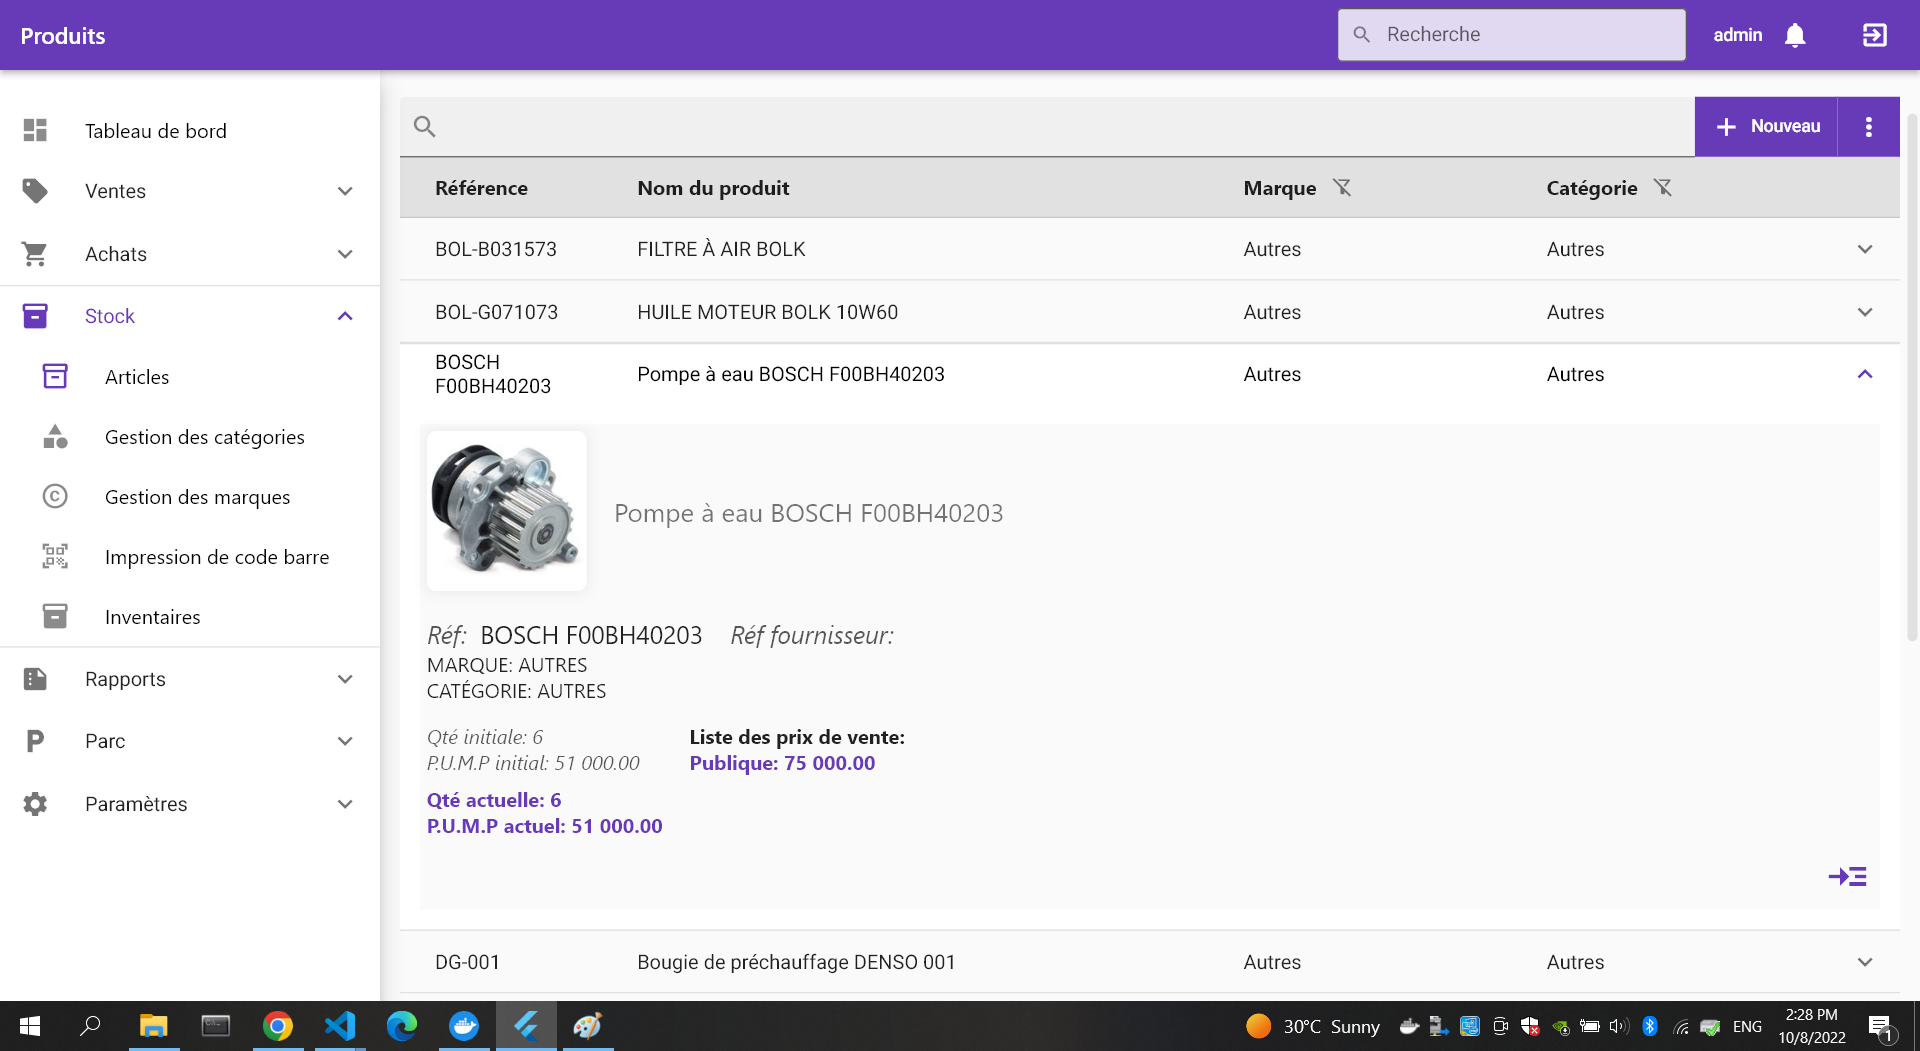
Task: Open notifications bell icon
Action: [1795, 35]
